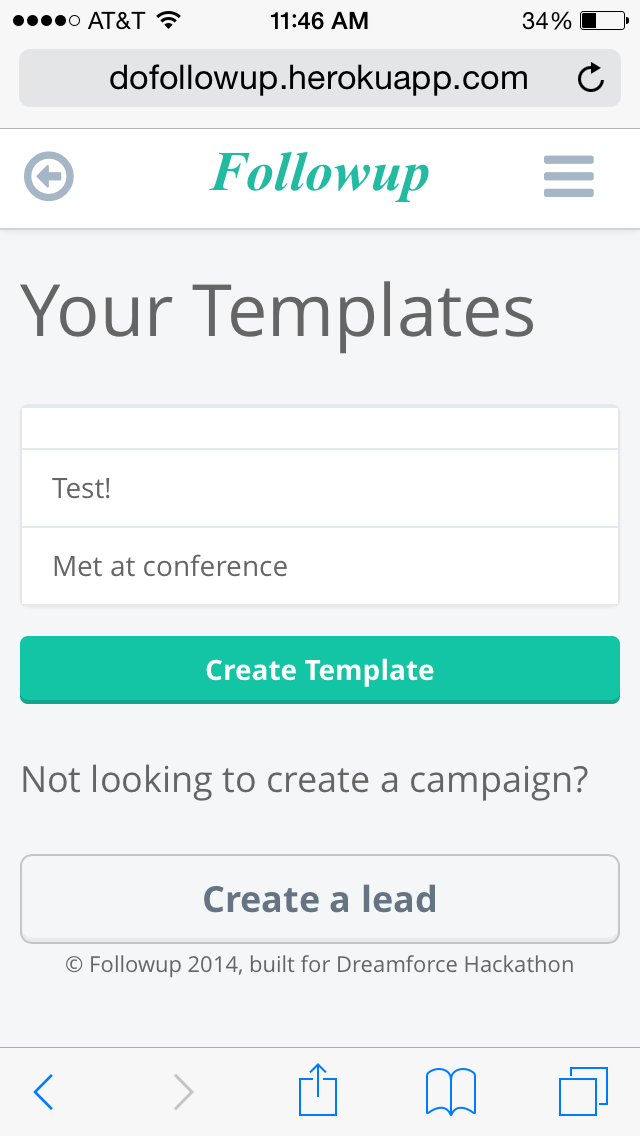Open Safari bookmarks
The image size is (640, 1136).
pyautogui.click(x=451, y=1091)
